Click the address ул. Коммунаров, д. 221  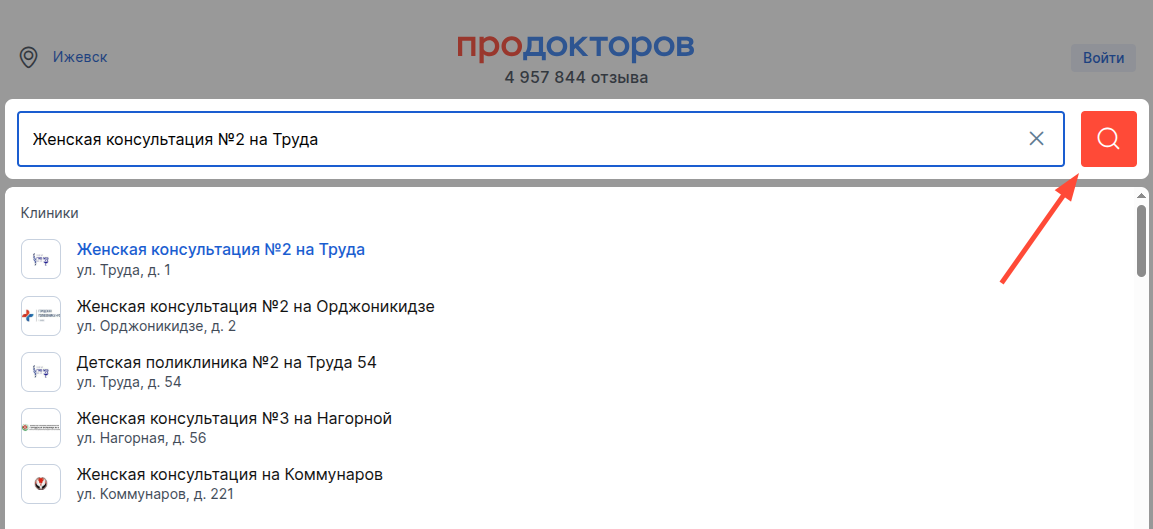tap(155, 494)
